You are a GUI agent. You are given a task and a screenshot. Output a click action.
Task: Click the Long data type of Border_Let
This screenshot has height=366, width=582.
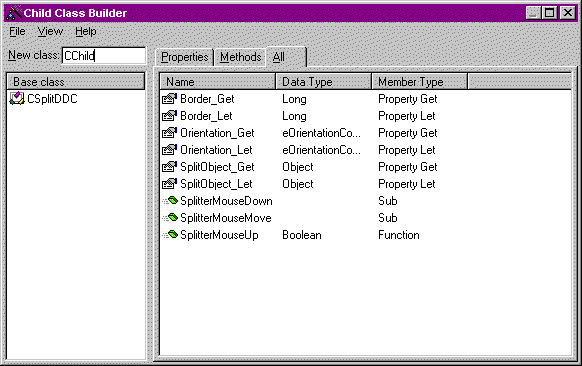coord(294,116)
